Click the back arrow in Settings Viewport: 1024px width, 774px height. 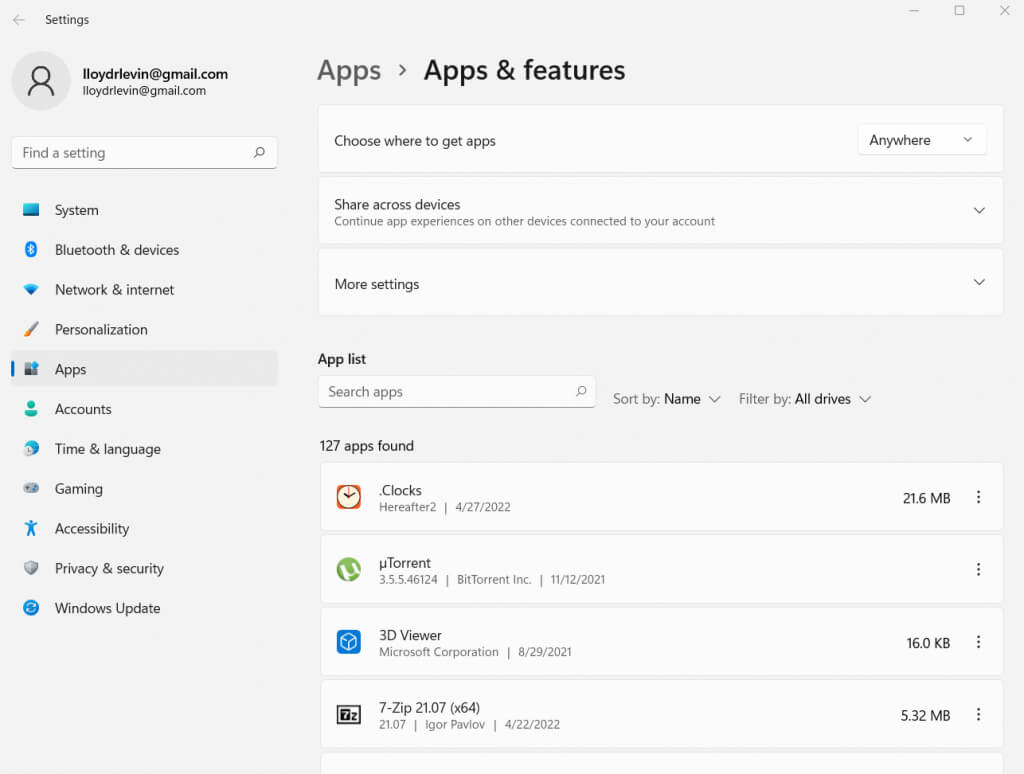(x=18, y=20)
